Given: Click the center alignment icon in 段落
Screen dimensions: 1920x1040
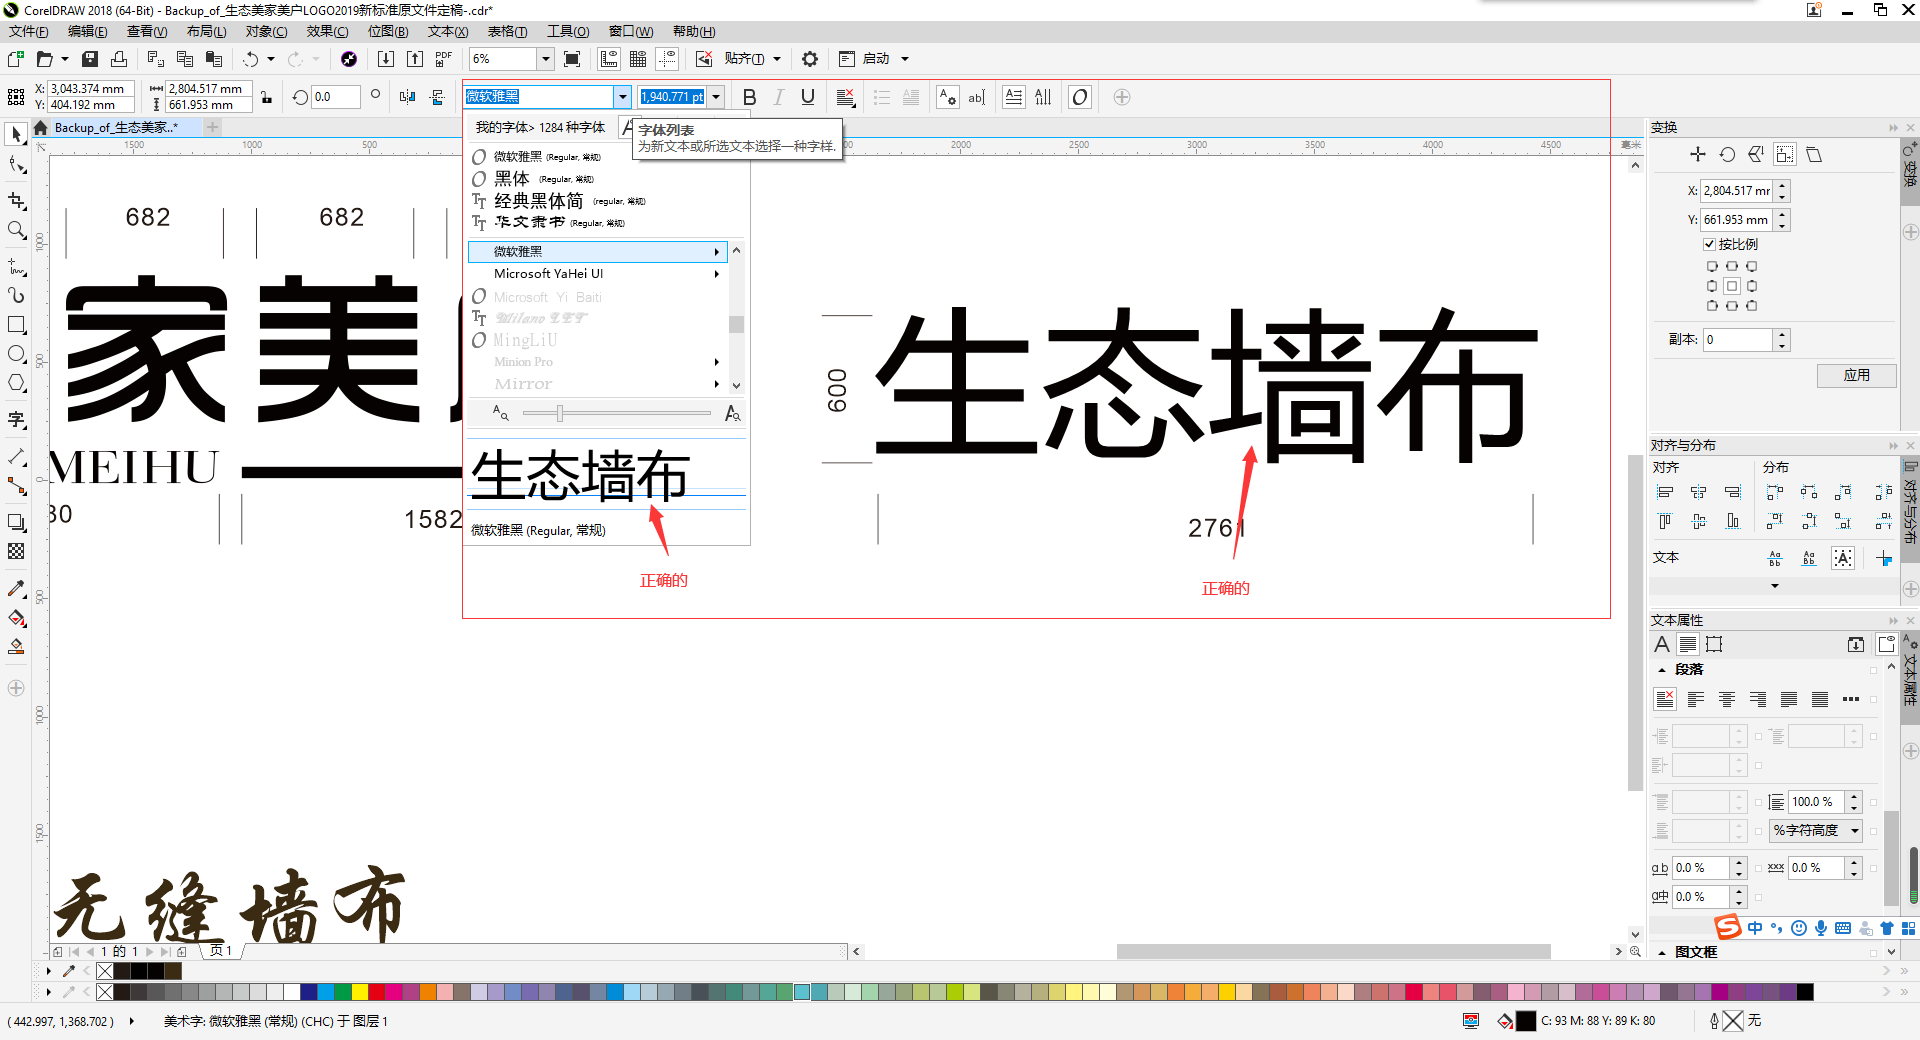Looking at the screenshot, I should (1727, 699).
